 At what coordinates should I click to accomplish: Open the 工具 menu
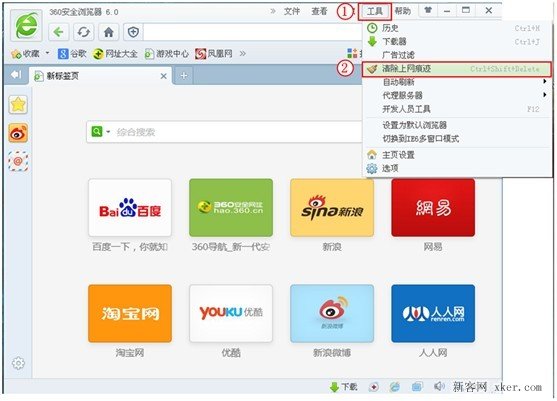[x=375, y=12]
